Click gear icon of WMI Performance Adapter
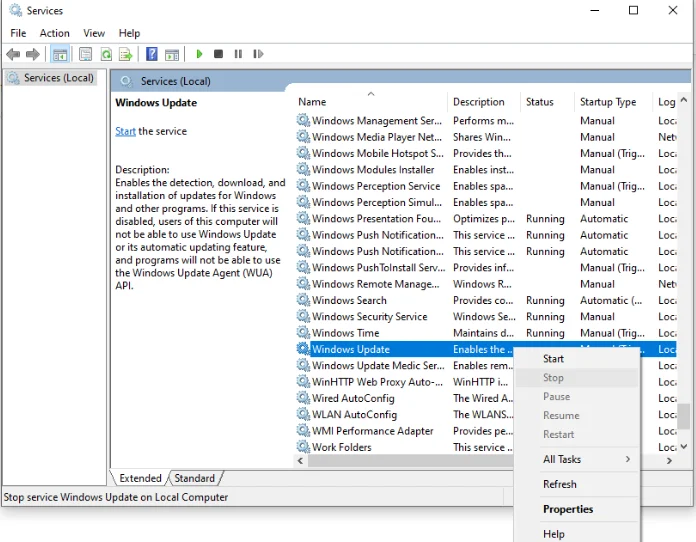The image size is (696, 542). pos(303,430)
